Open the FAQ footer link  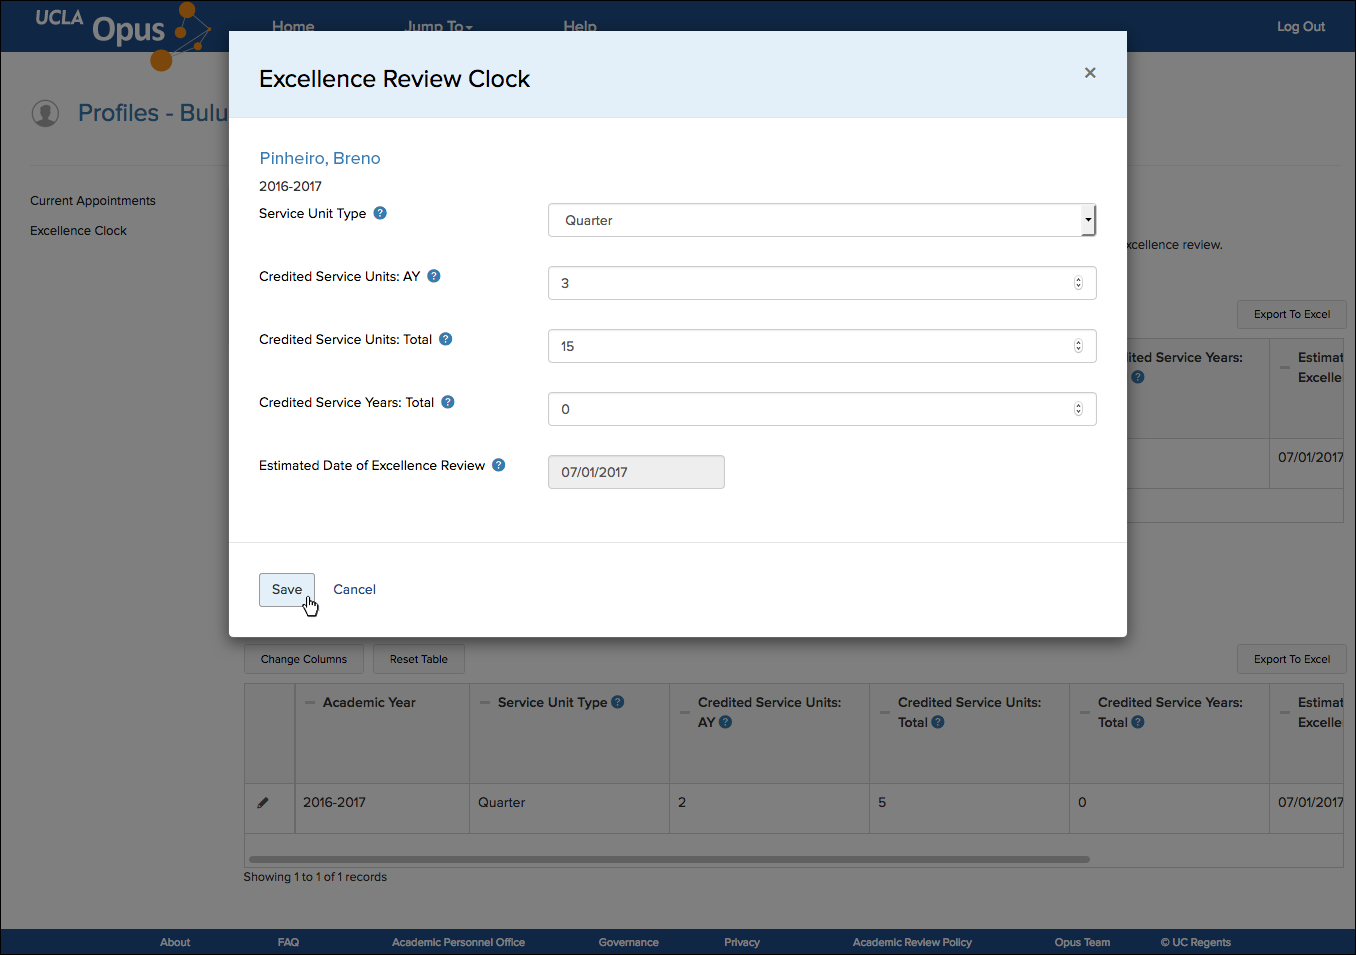pos(289,942)
